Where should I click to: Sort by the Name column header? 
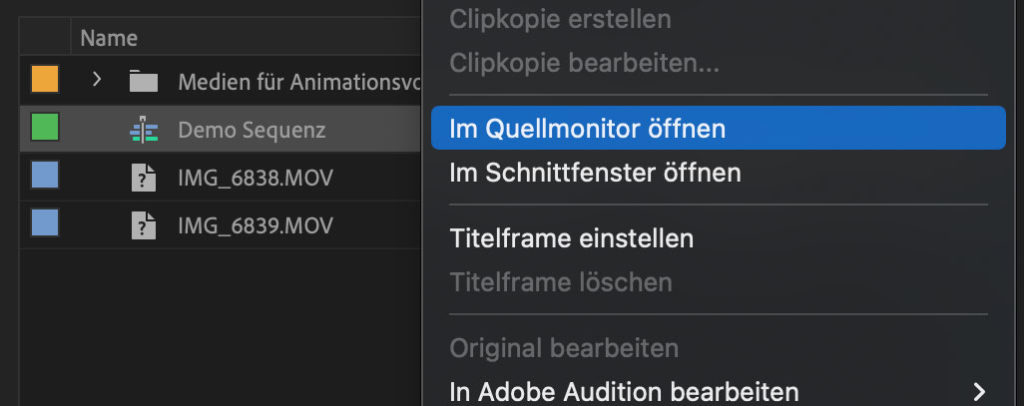click(x=109, y=38)
